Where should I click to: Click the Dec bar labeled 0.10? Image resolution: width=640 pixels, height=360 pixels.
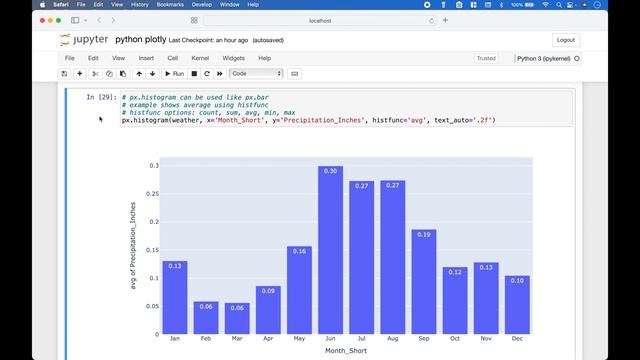[517, 304]
